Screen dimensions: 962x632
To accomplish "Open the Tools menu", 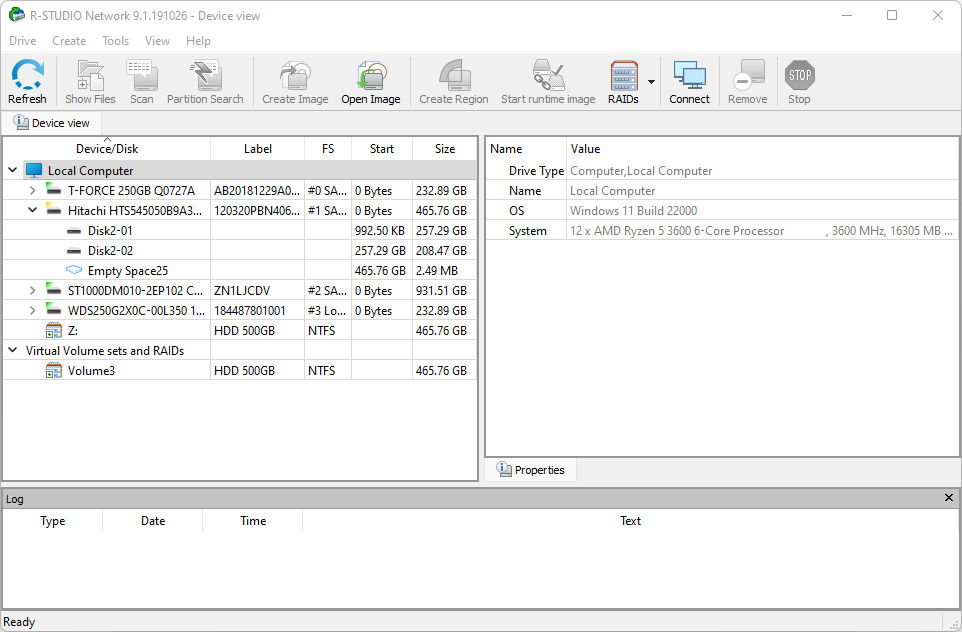I will click(115, 40).
